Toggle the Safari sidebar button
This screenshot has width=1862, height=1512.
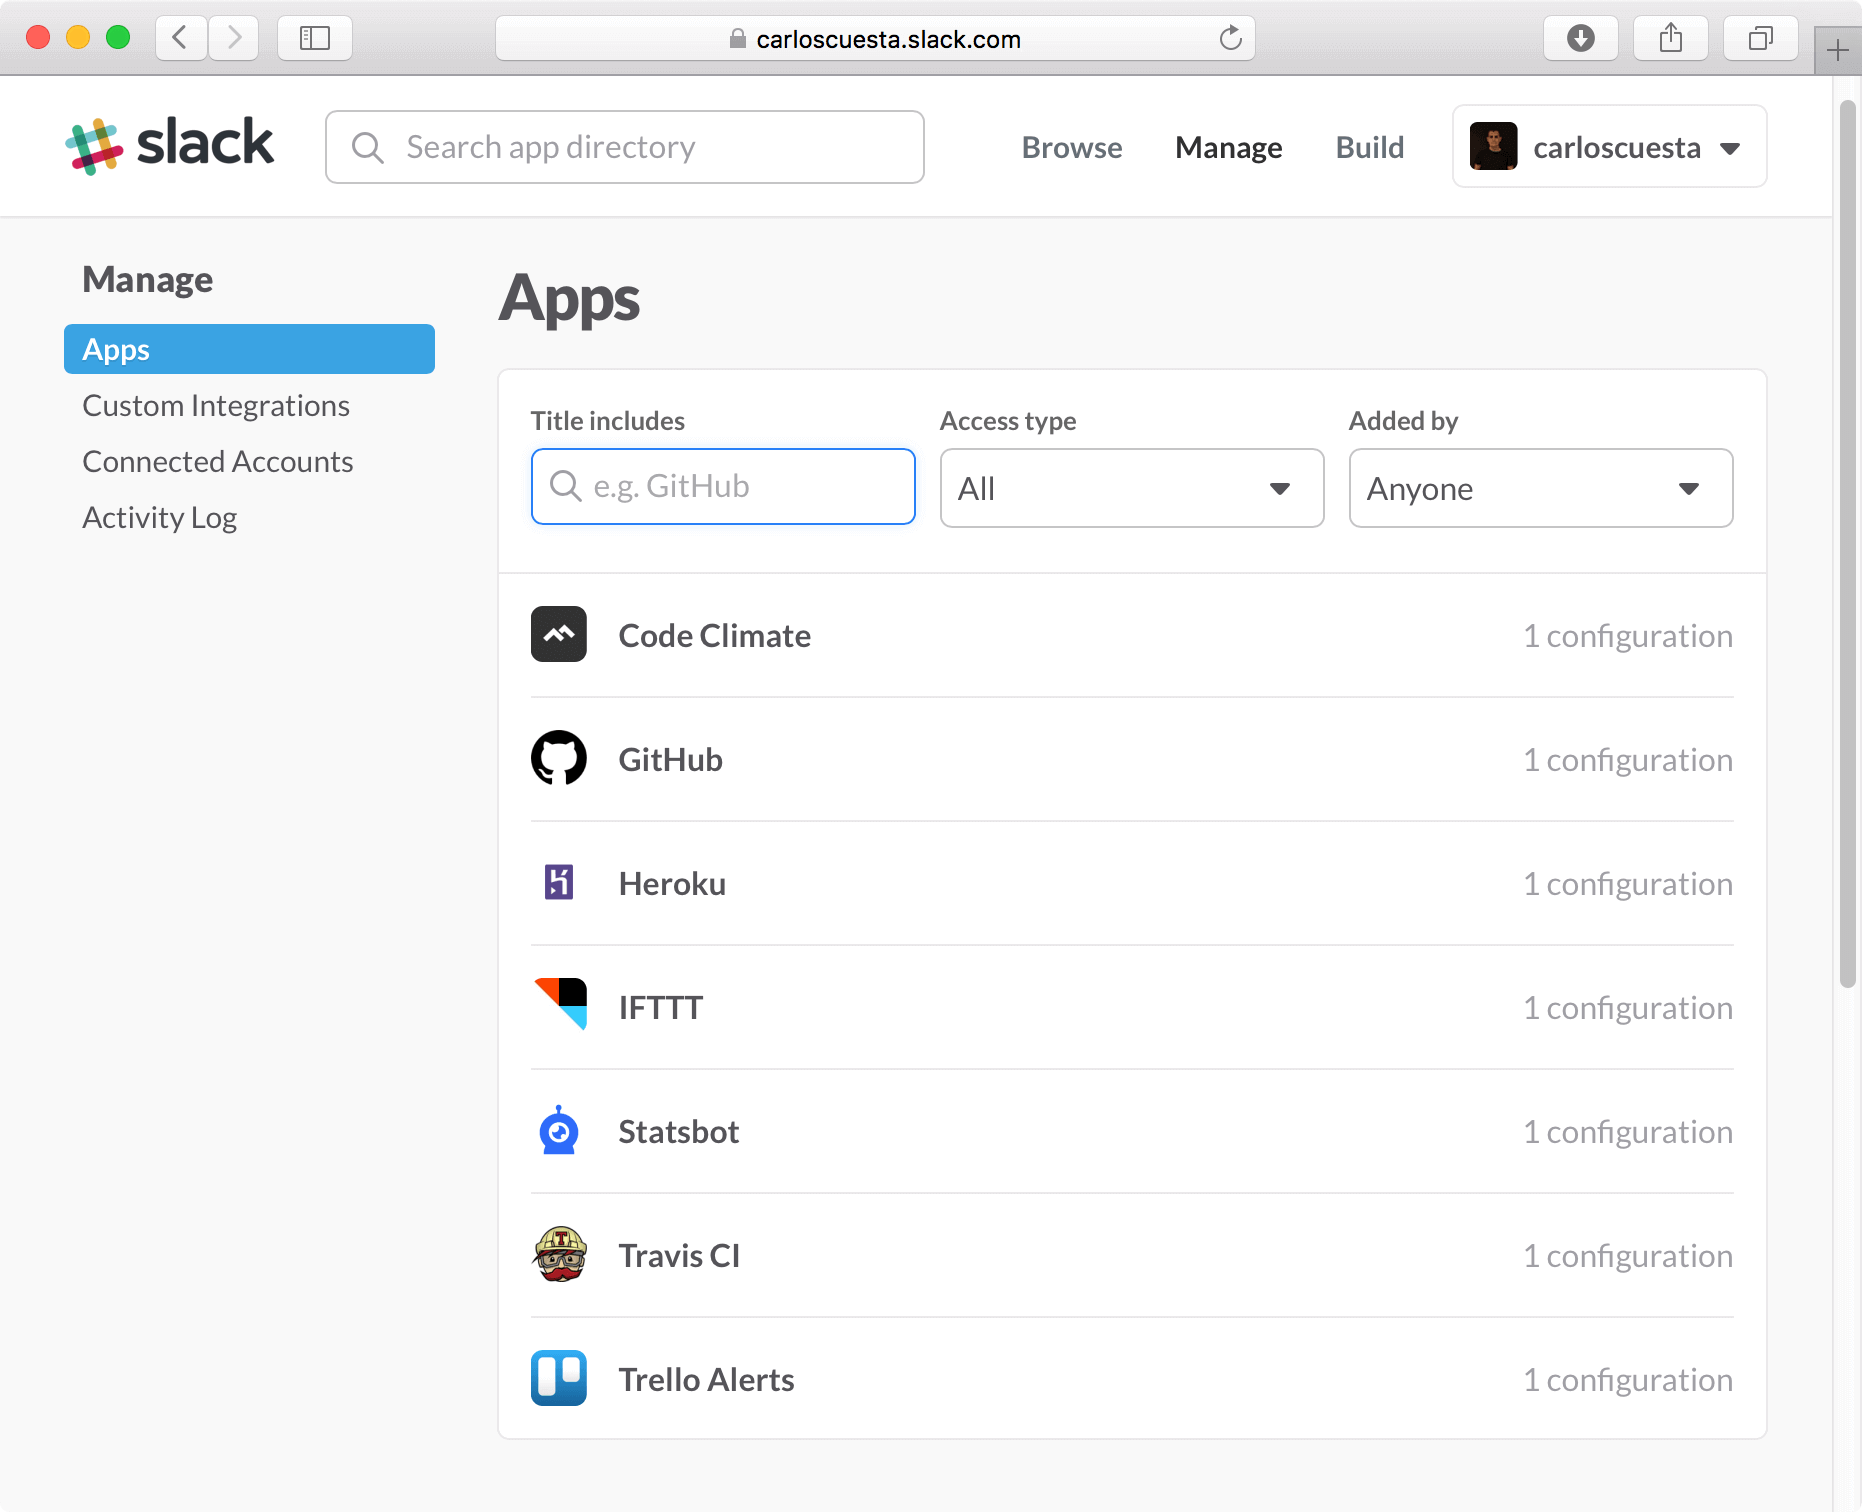[x=315, y=38]
